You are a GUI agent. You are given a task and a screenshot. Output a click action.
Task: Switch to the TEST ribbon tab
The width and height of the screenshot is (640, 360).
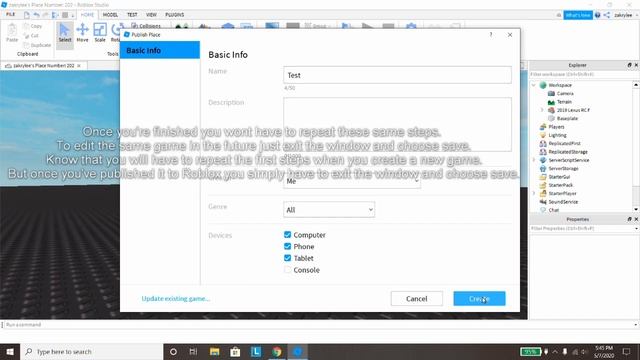(x=132, y=15)
